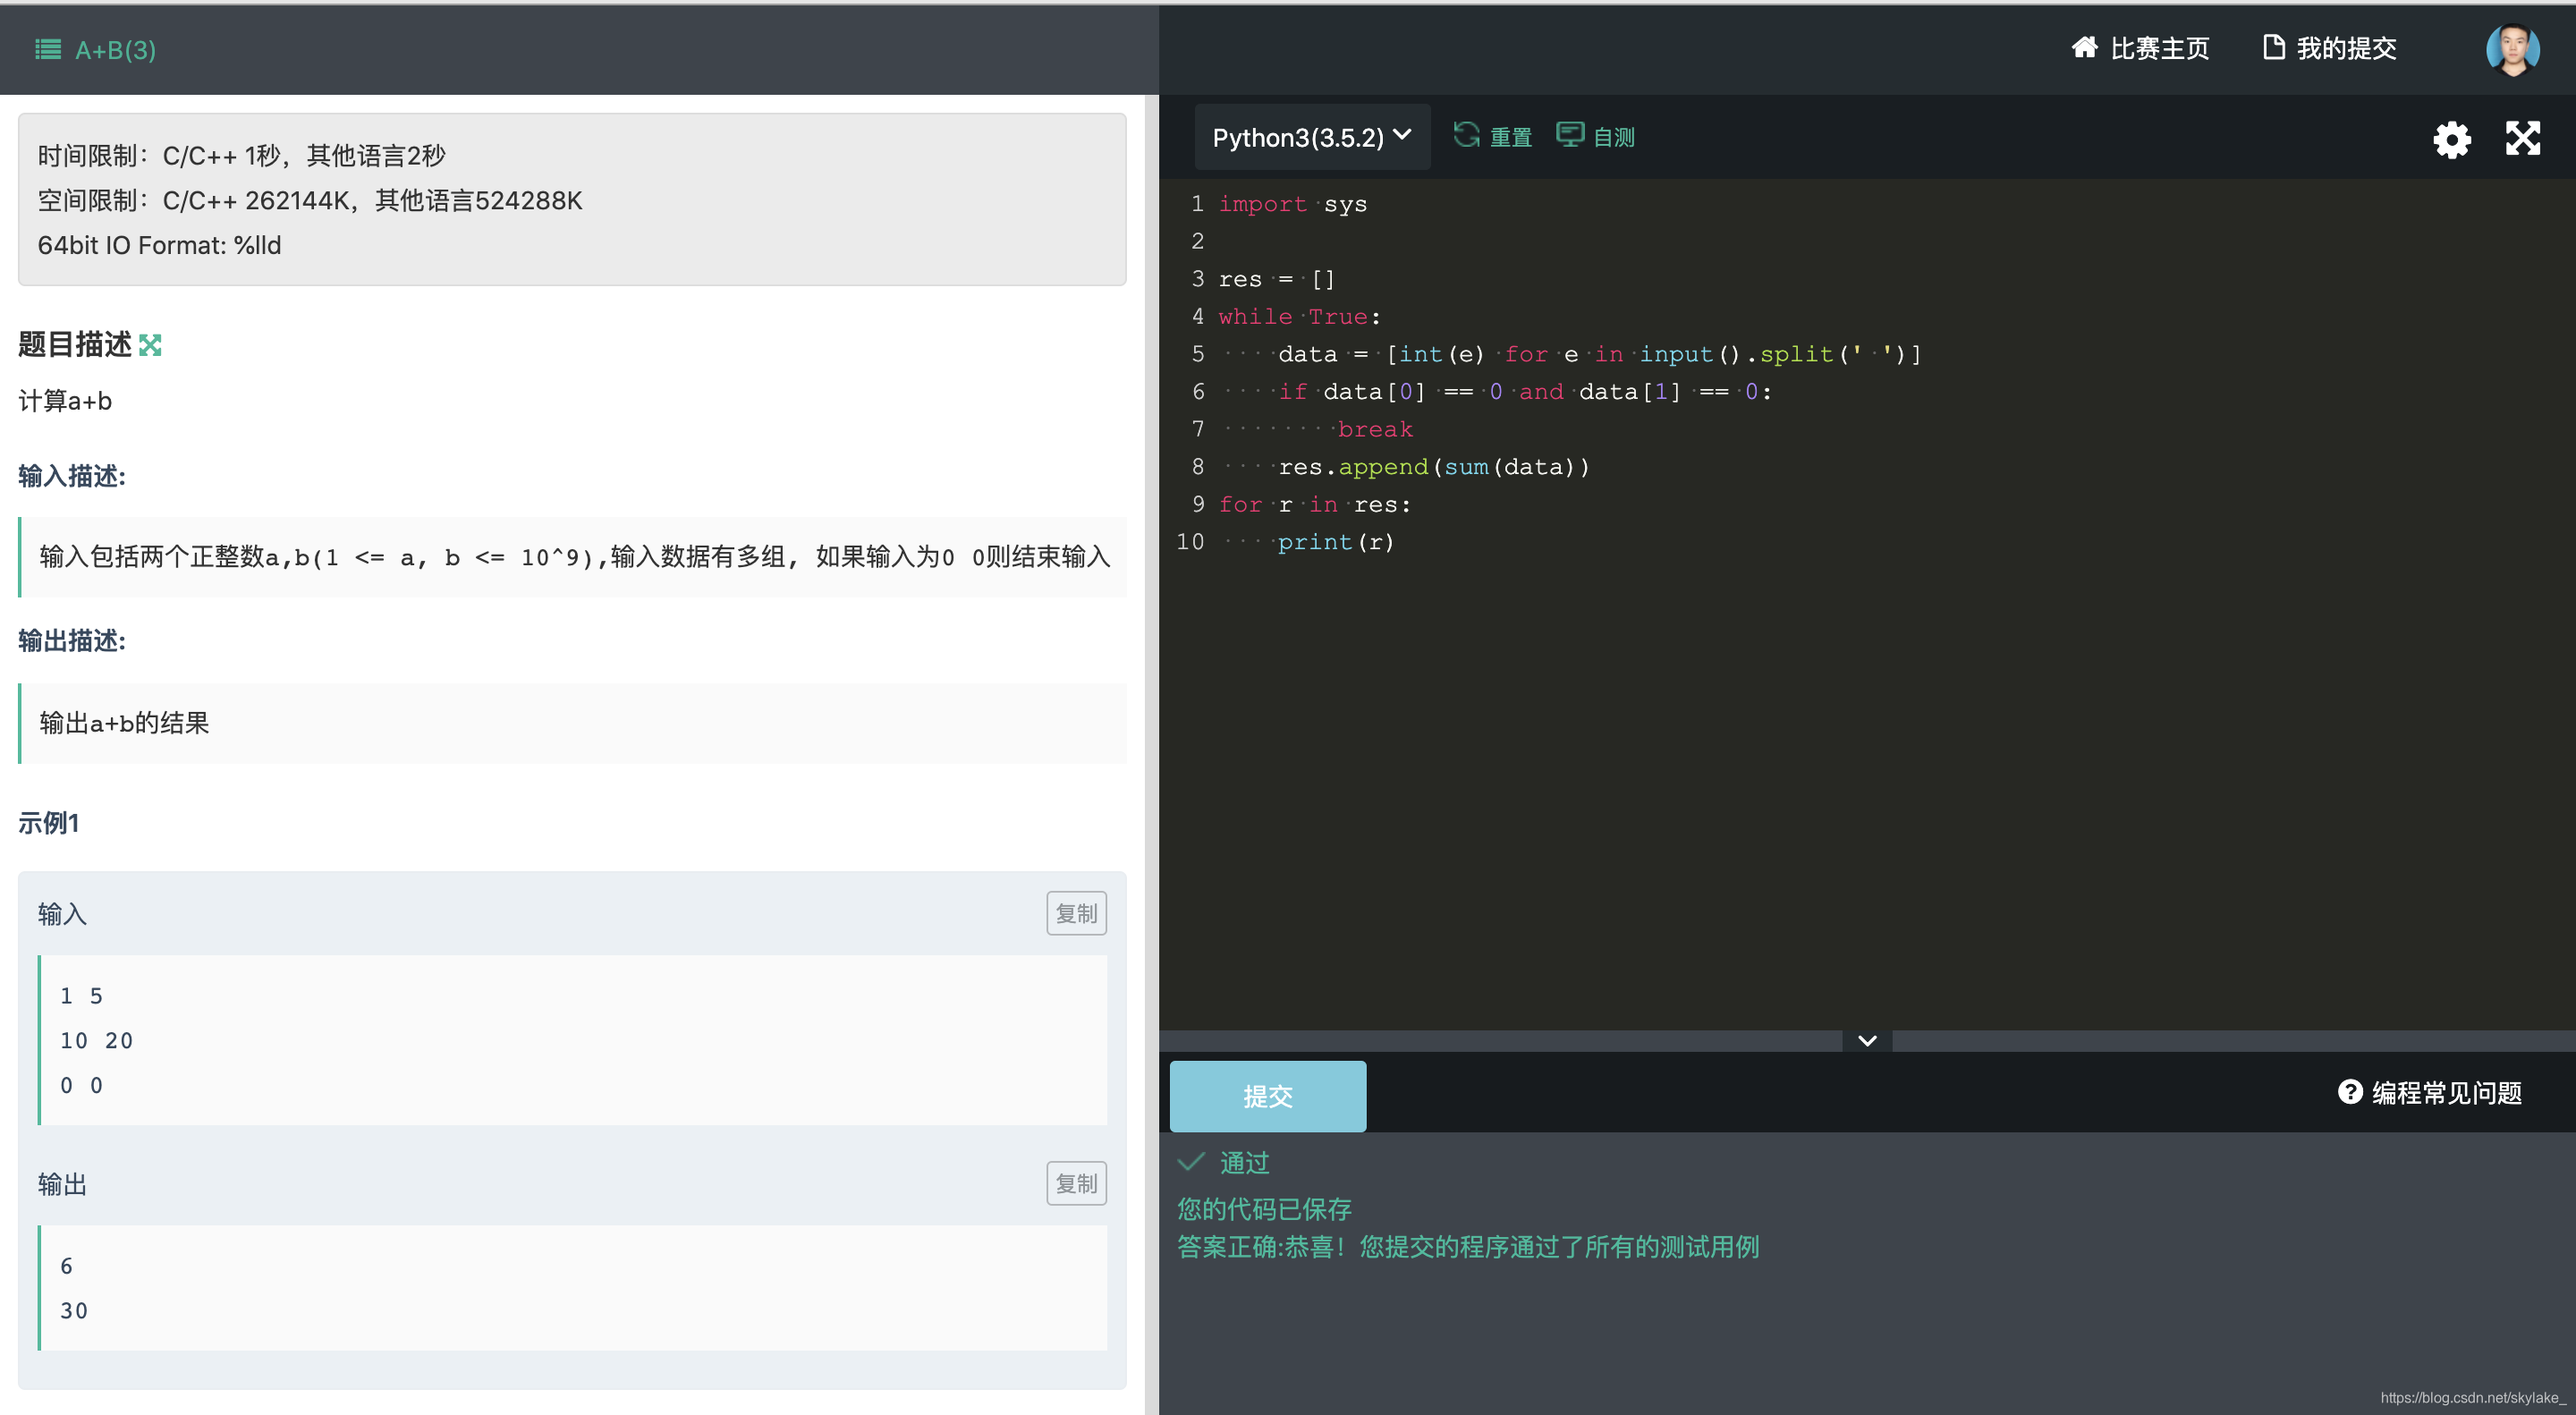Open the 比赛主页 menu link

(2159, 48)
